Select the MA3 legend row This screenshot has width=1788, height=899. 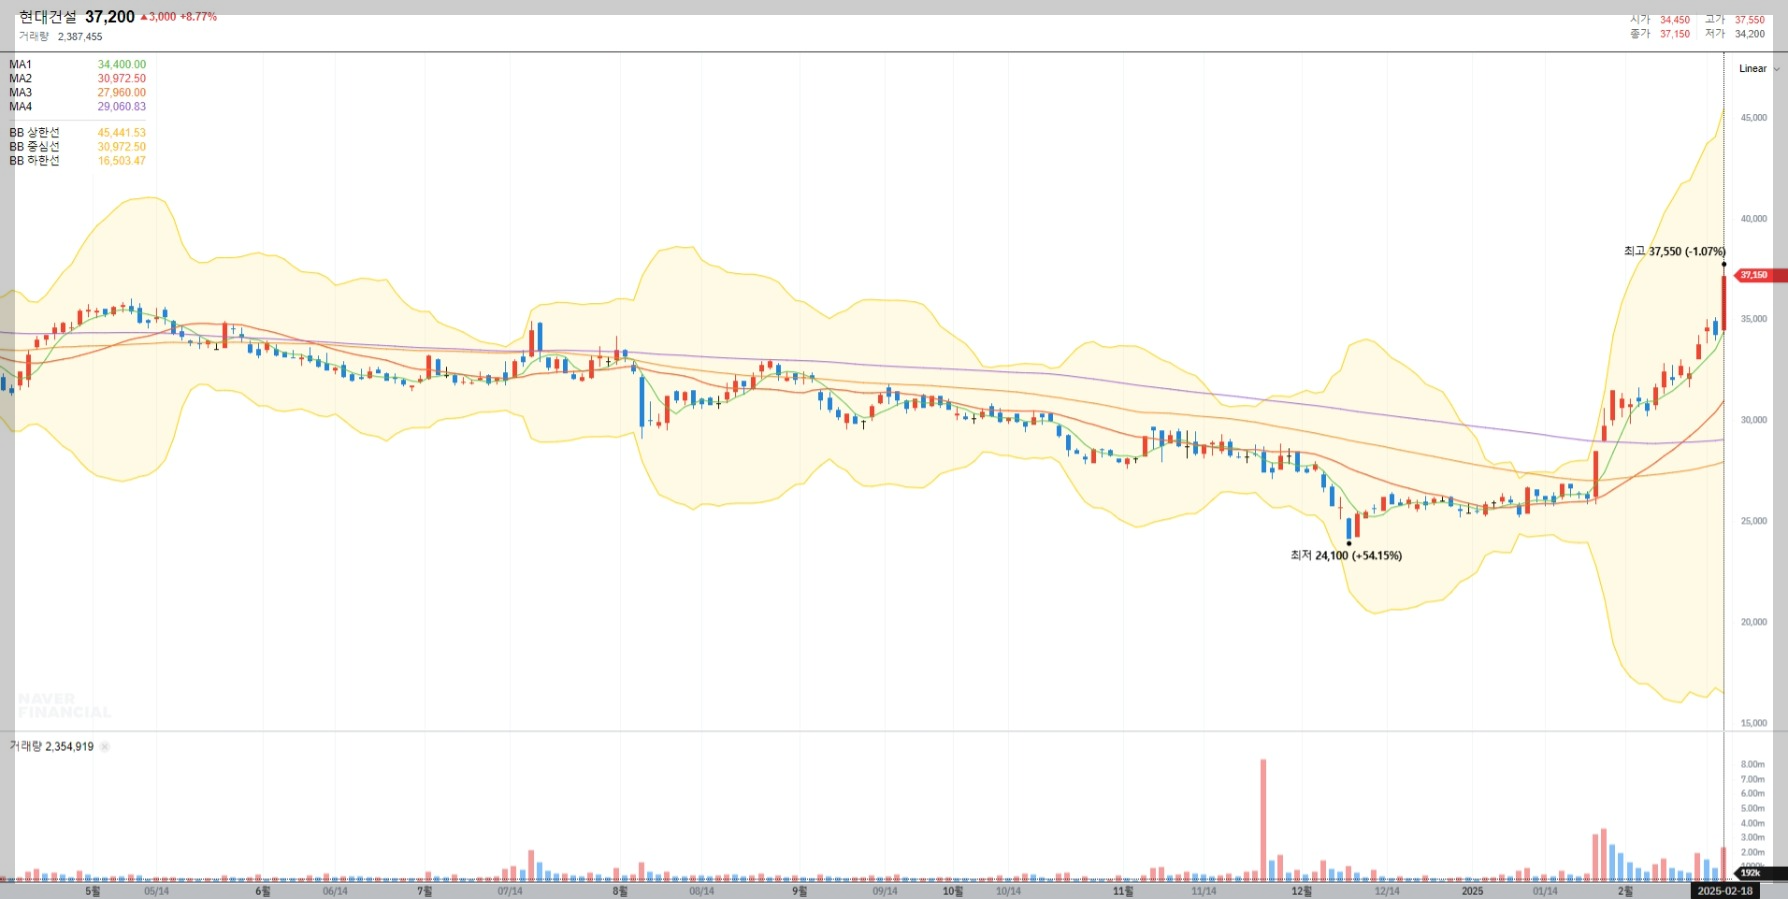tap(77, 93)
